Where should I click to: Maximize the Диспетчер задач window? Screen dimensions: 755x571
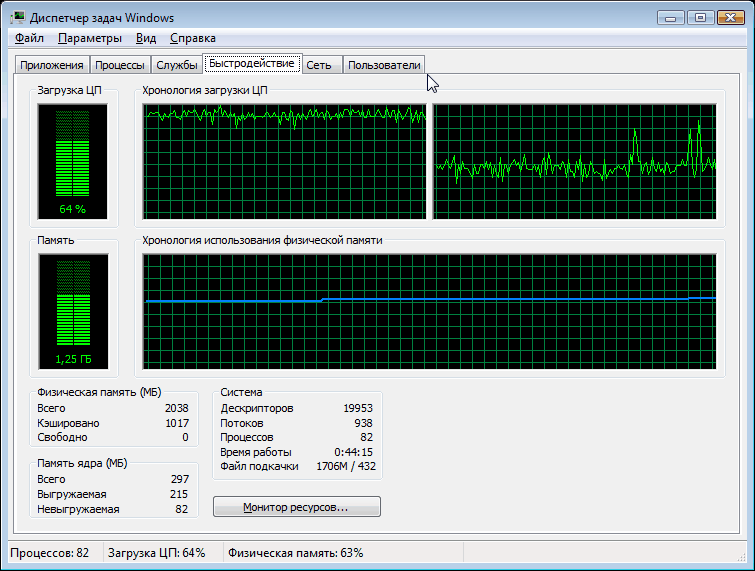coord(700,18)
